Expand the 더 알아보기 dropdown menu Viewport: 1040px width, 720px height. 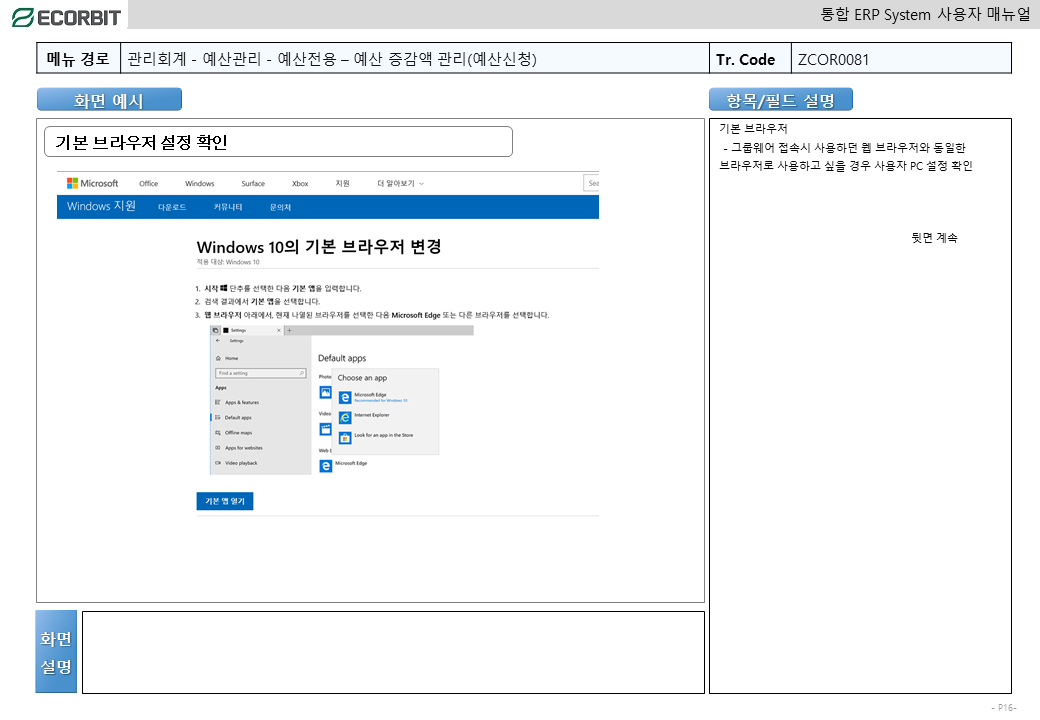400,183
